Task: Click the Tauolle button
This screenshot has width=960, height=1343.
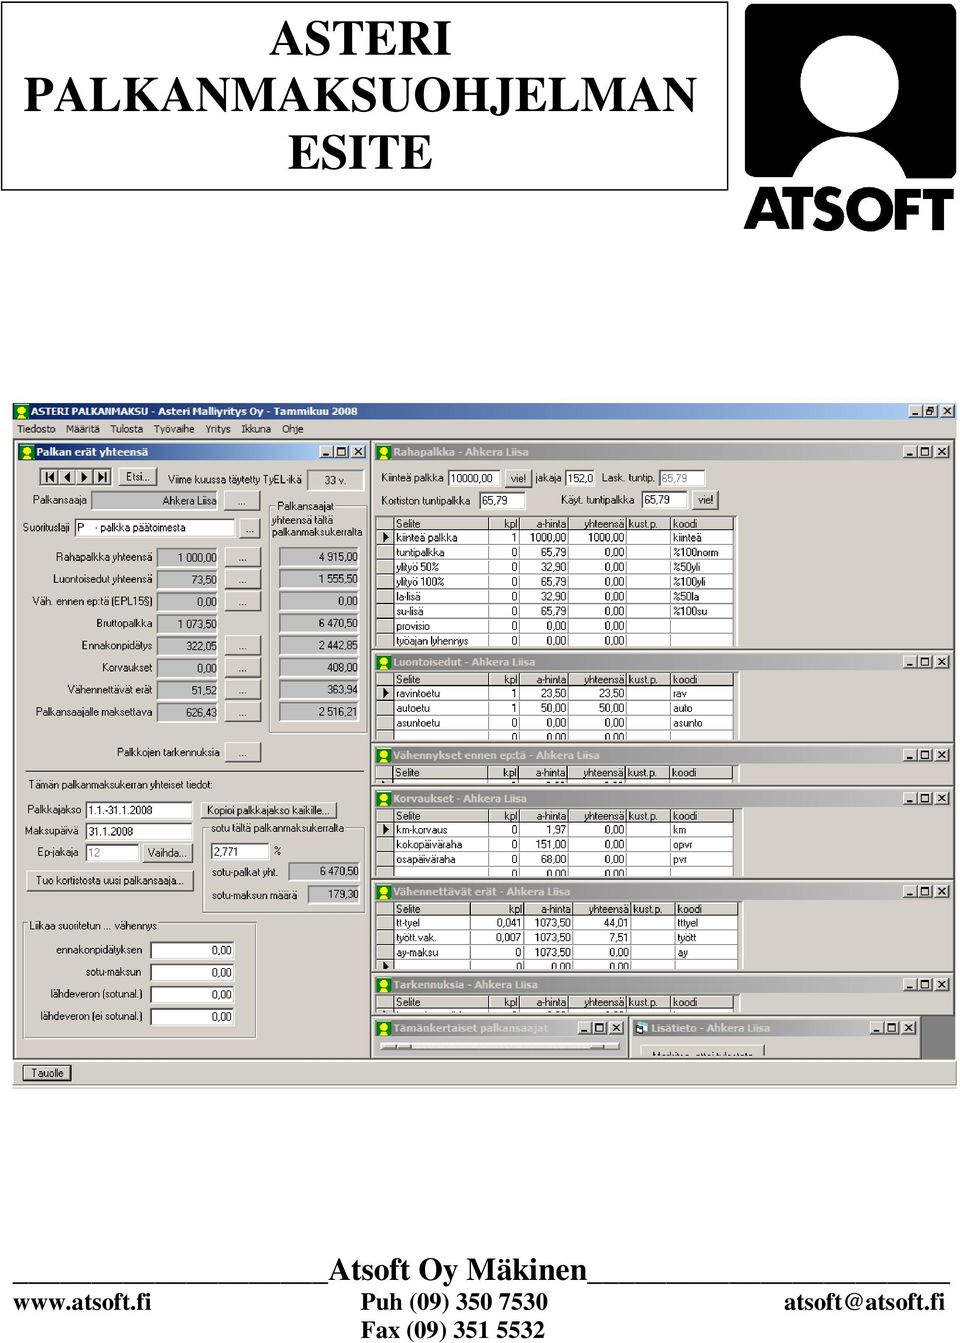Action: 47,1073
